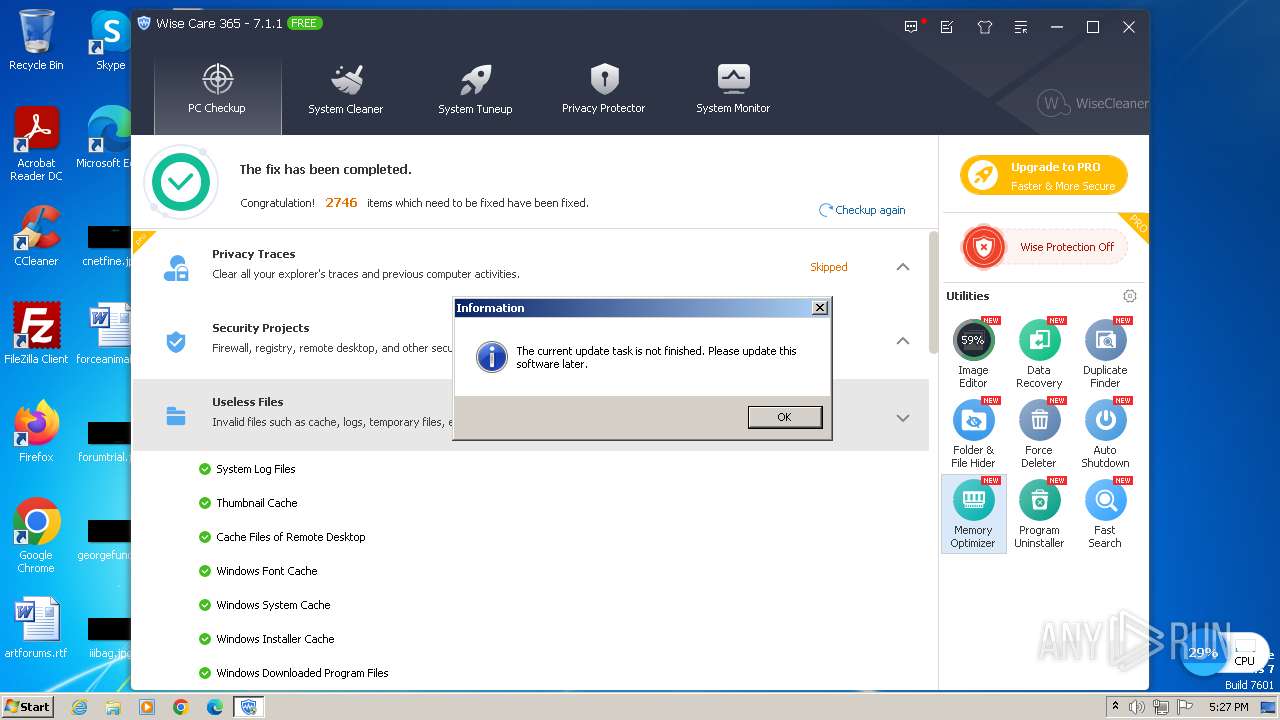Click the WiseCleaner logo

[x=1094, y=103]
